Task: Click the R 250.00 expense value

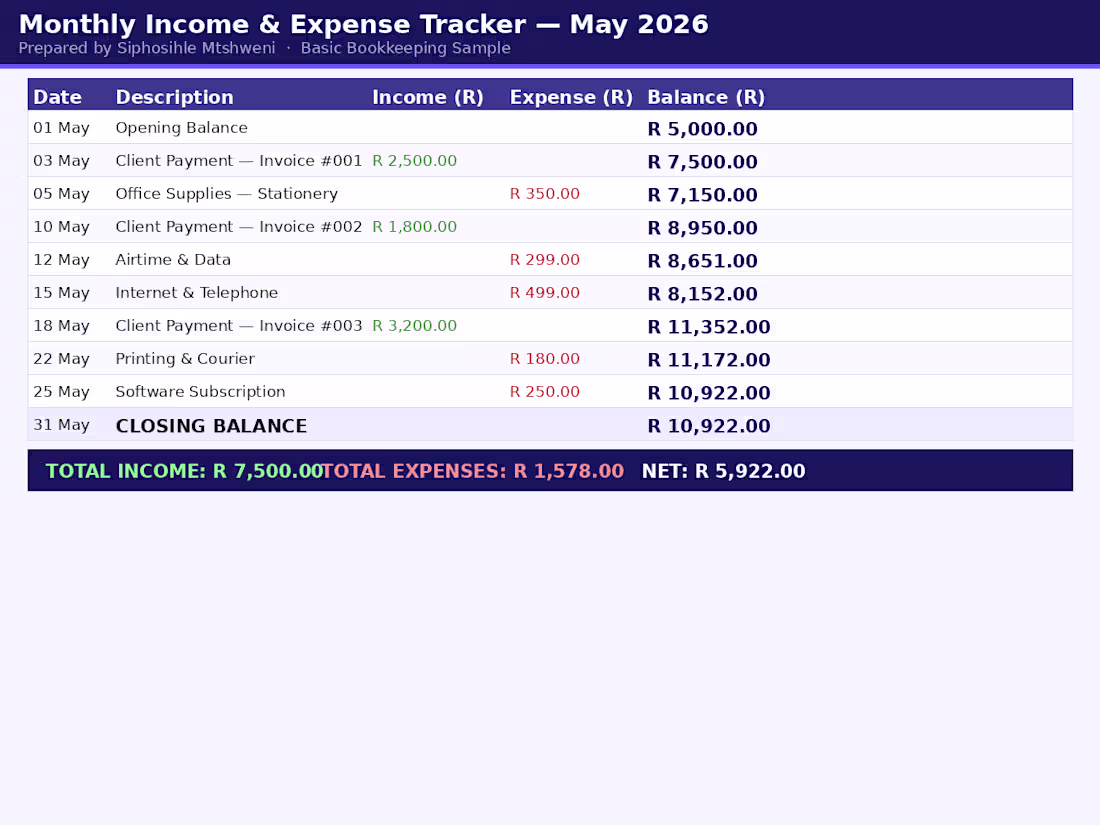Action: pyautogui.click(x=544, y=391)
